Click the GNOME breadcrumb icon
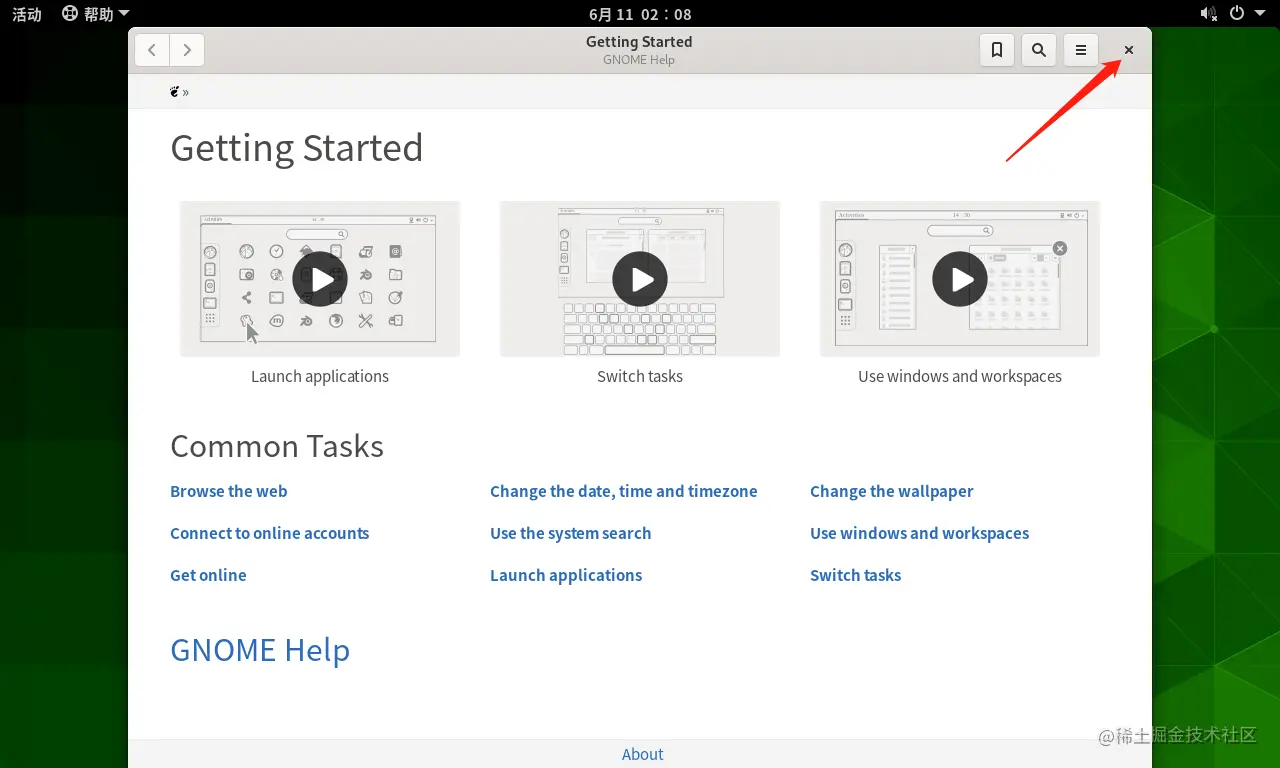1280x768 pixels. click(175, 91)
